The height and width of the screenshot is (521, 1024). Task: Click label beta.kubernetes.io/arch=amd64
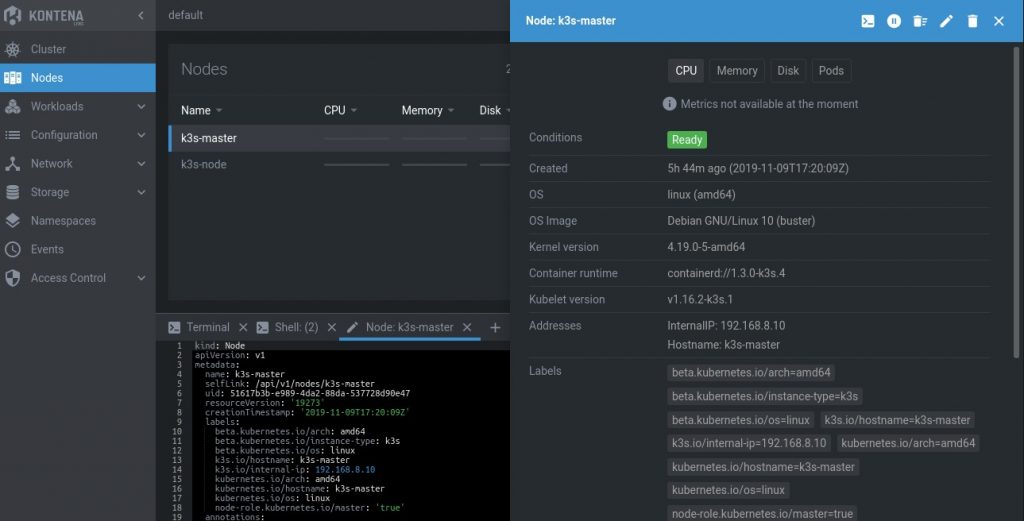coord(751,372)
